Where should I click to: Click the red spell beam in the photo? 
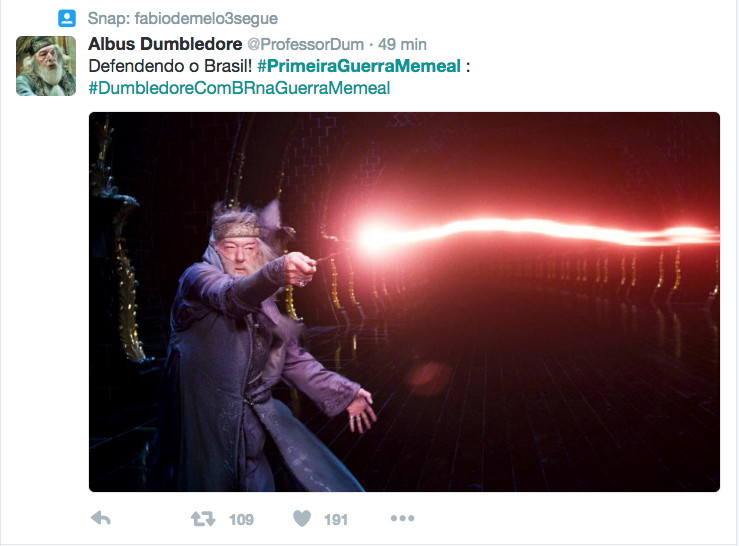click(x=537, y=232)
